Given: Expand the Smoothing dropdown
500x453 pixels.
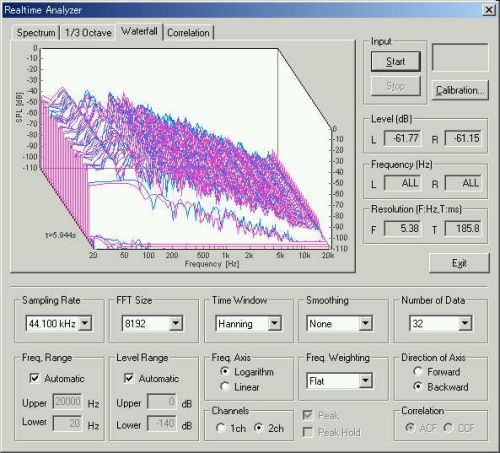Looking at the screenshot, I should [366, 323].
